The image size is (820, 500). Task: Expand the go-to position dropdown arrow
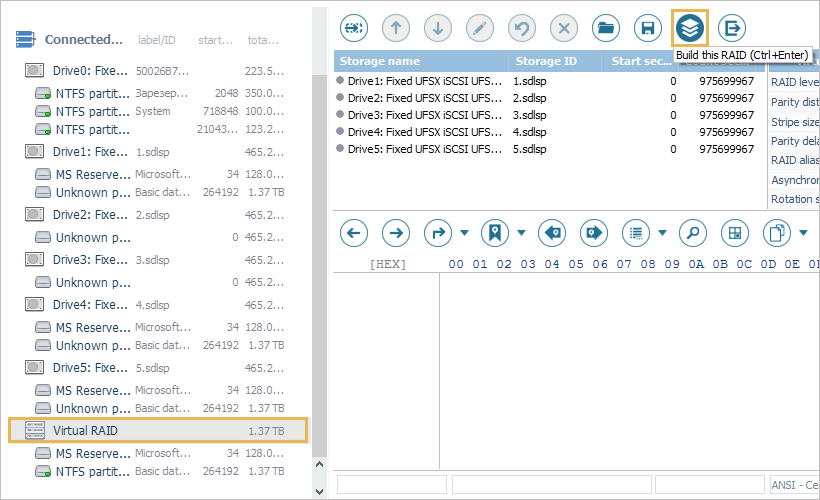point(464,234)
